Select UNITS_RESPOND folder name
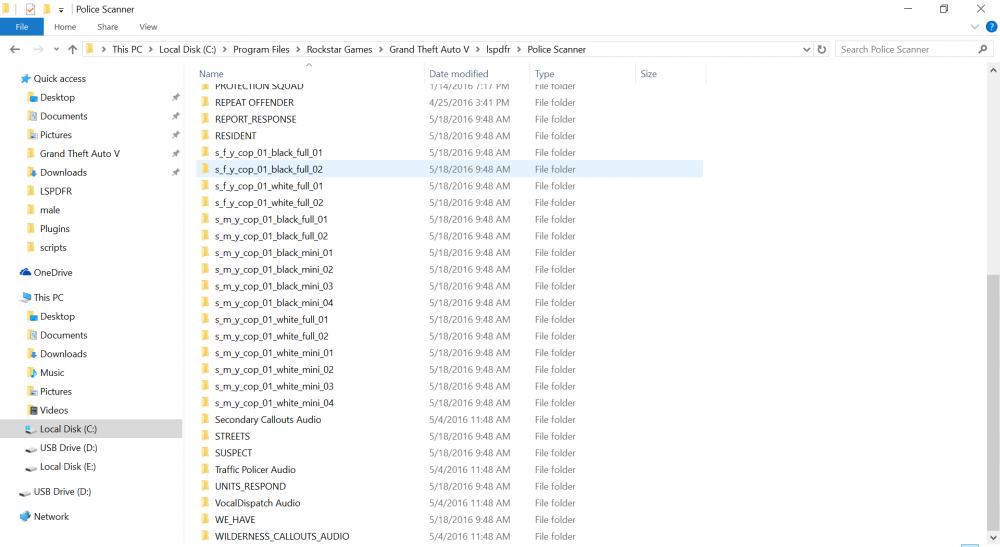Screen dimensions: 1000x547 [x=250, y=486]
